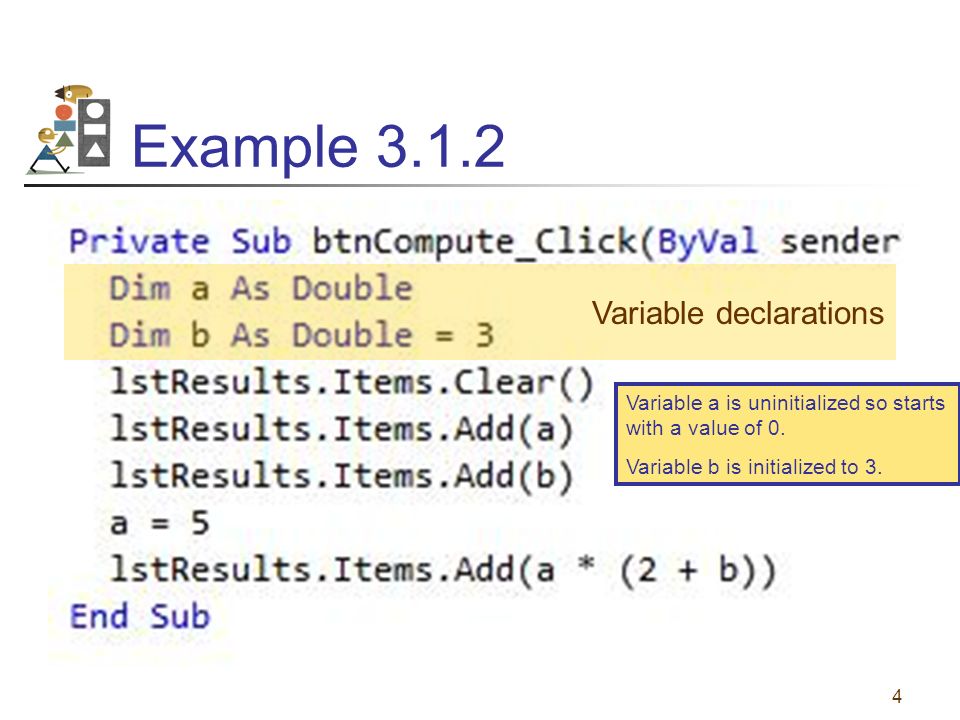The width and height of the screenshot is (960, 720).
Task: Click the 'lstResults.Items.Add(a)' line
Action: 342,429
